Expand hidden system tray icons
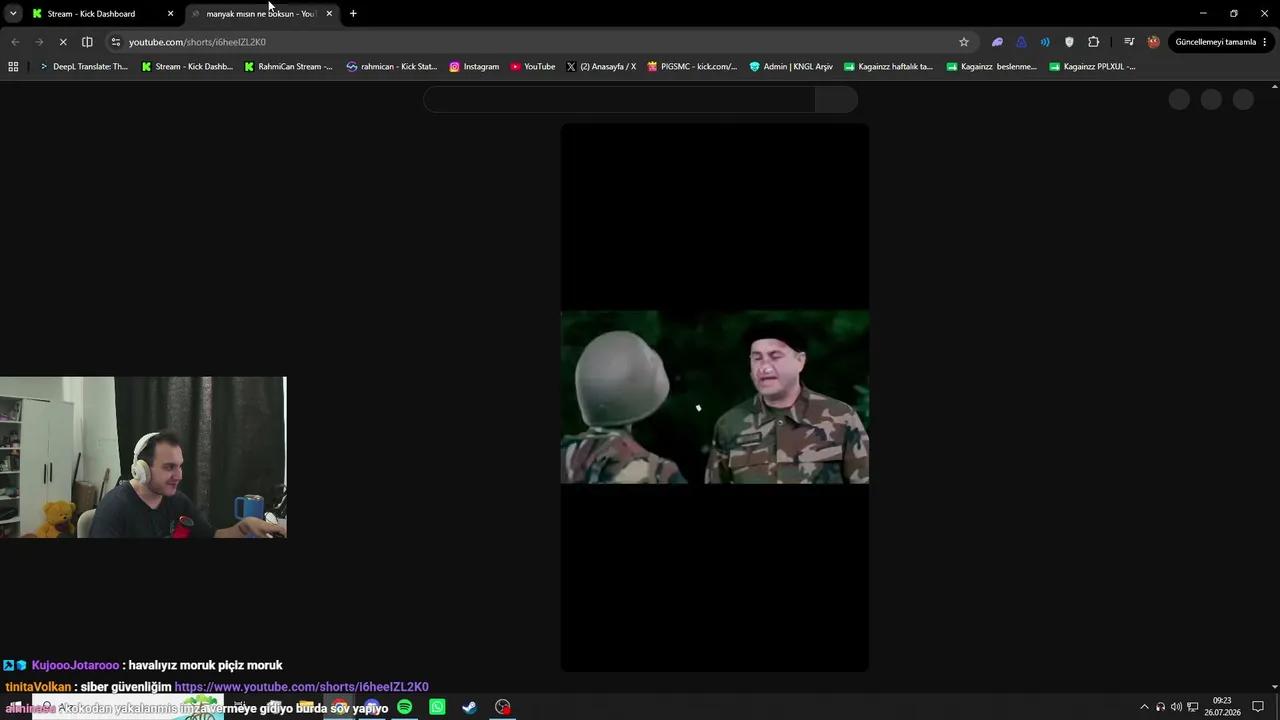The height and width of the screenshot is (720, 1280). pyautogui.click(x=1144, y=707)
